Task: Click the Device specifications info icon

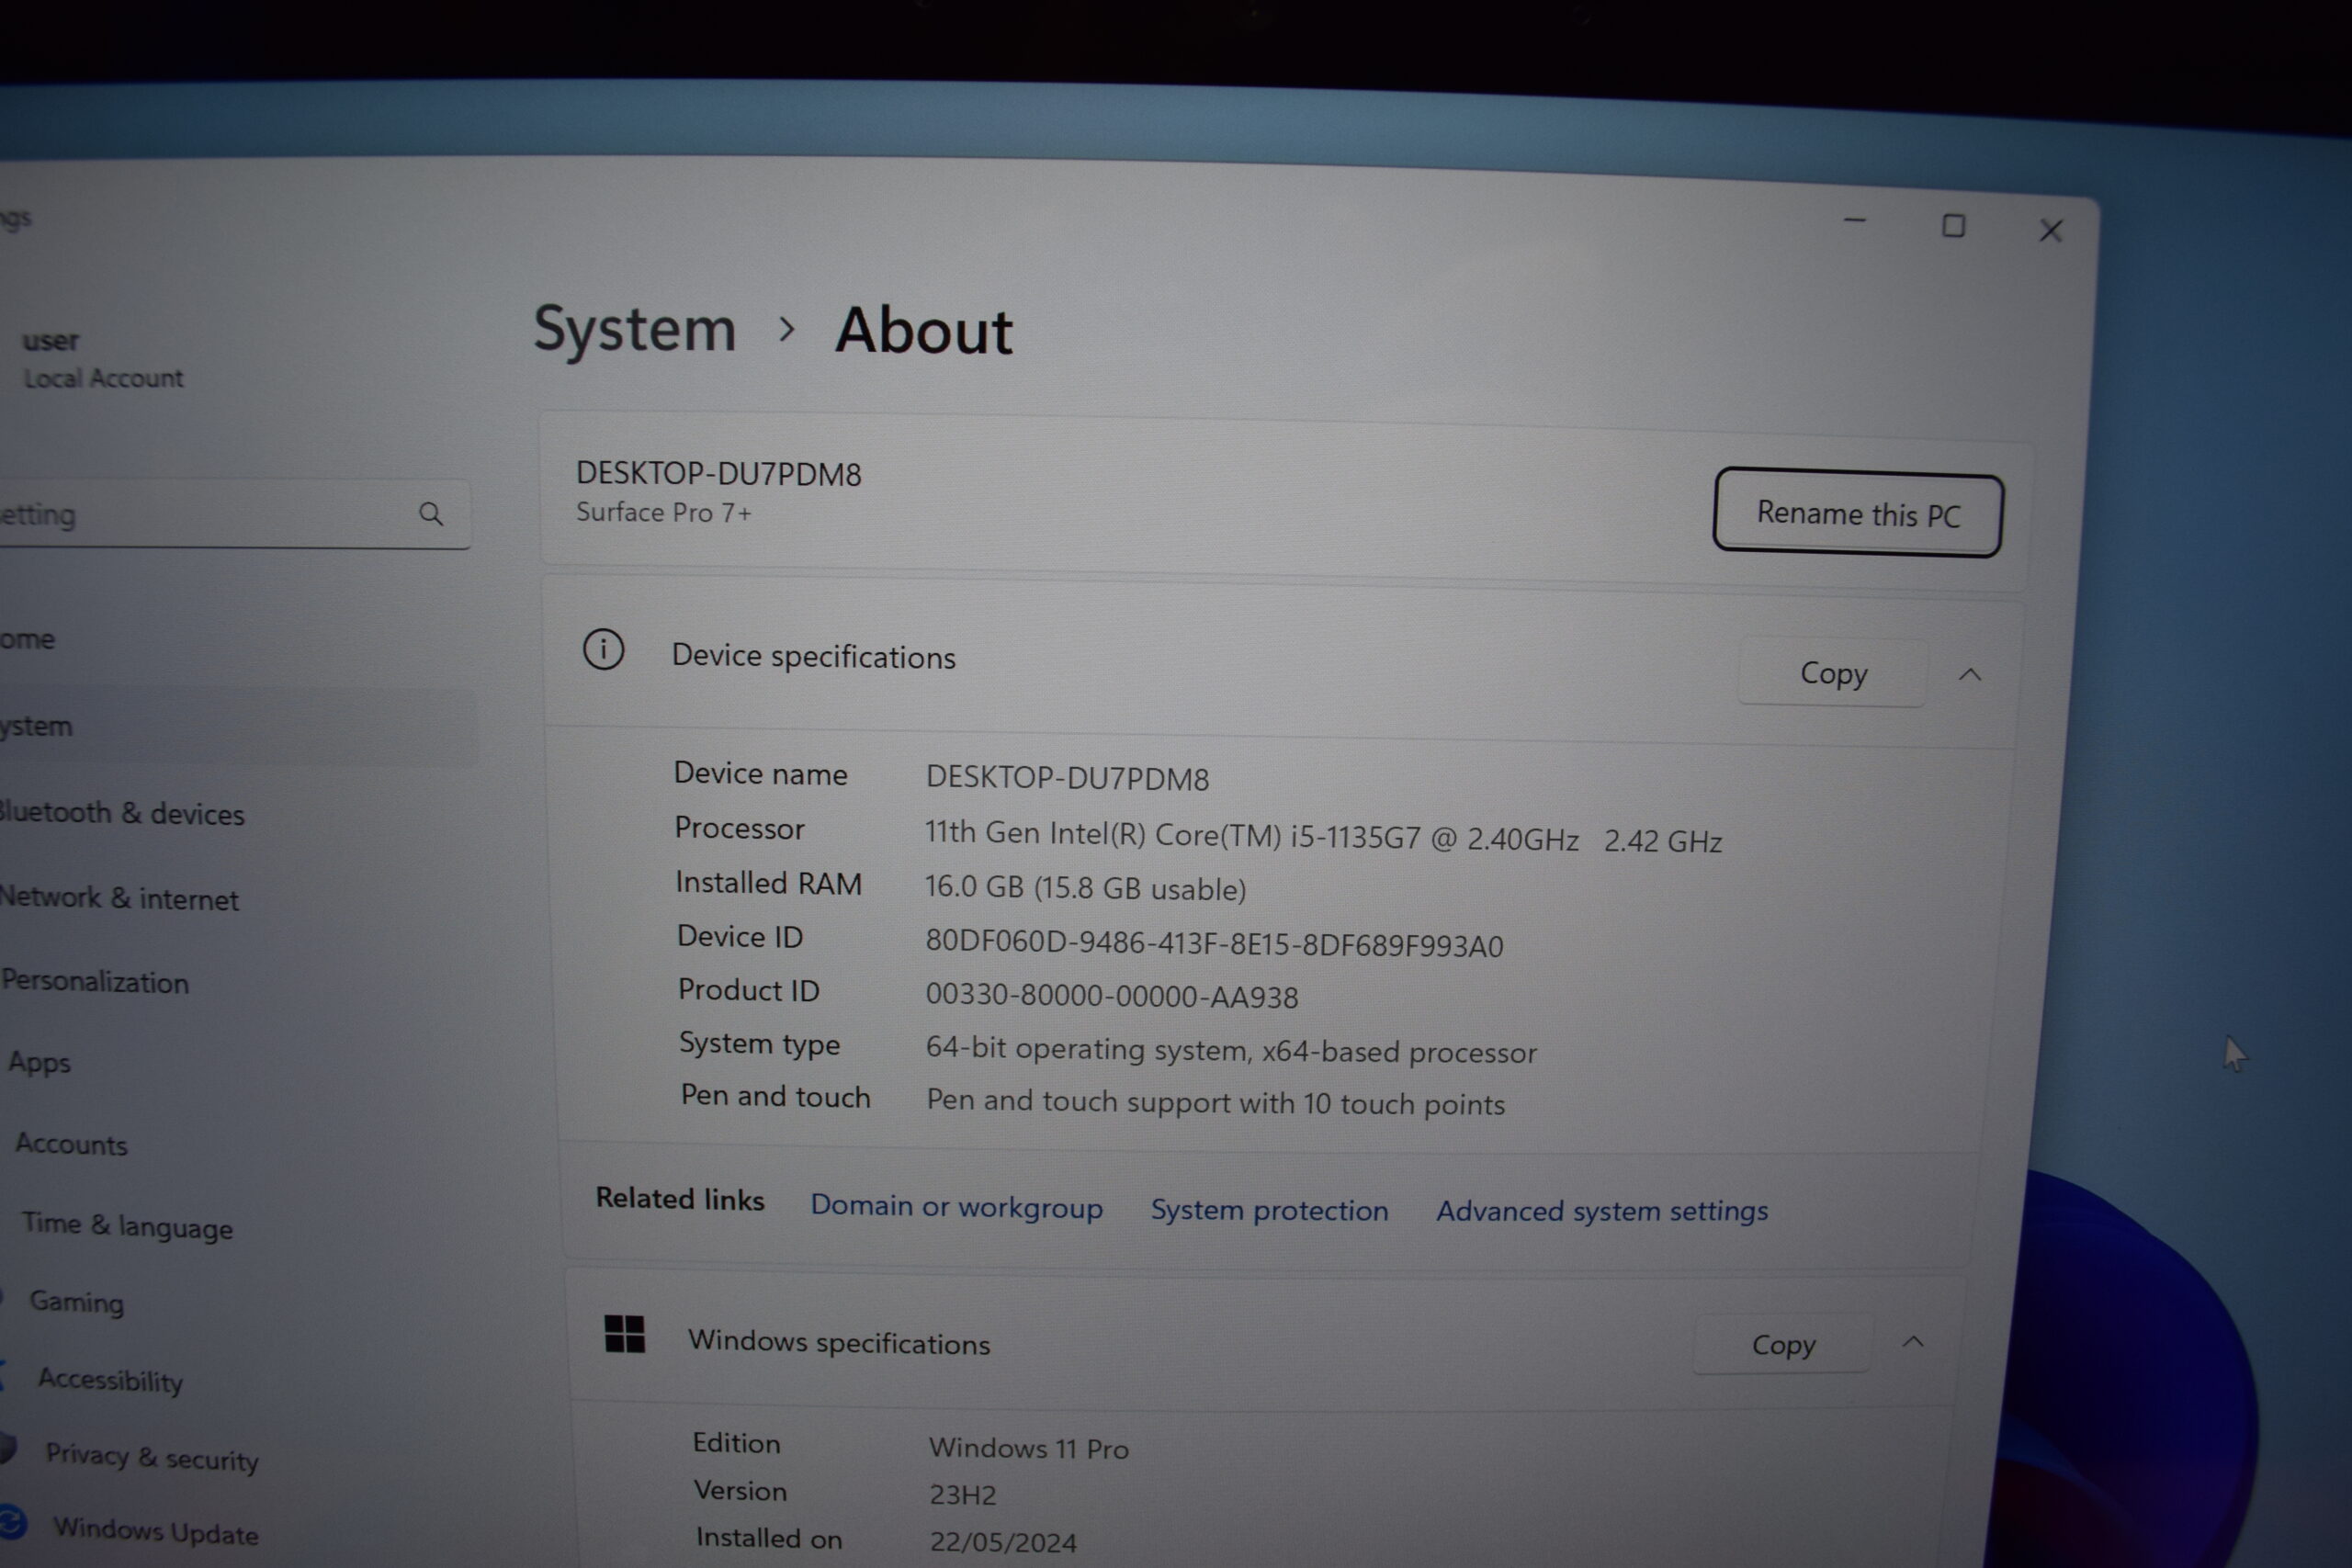Action: click(x=604, y=650)
